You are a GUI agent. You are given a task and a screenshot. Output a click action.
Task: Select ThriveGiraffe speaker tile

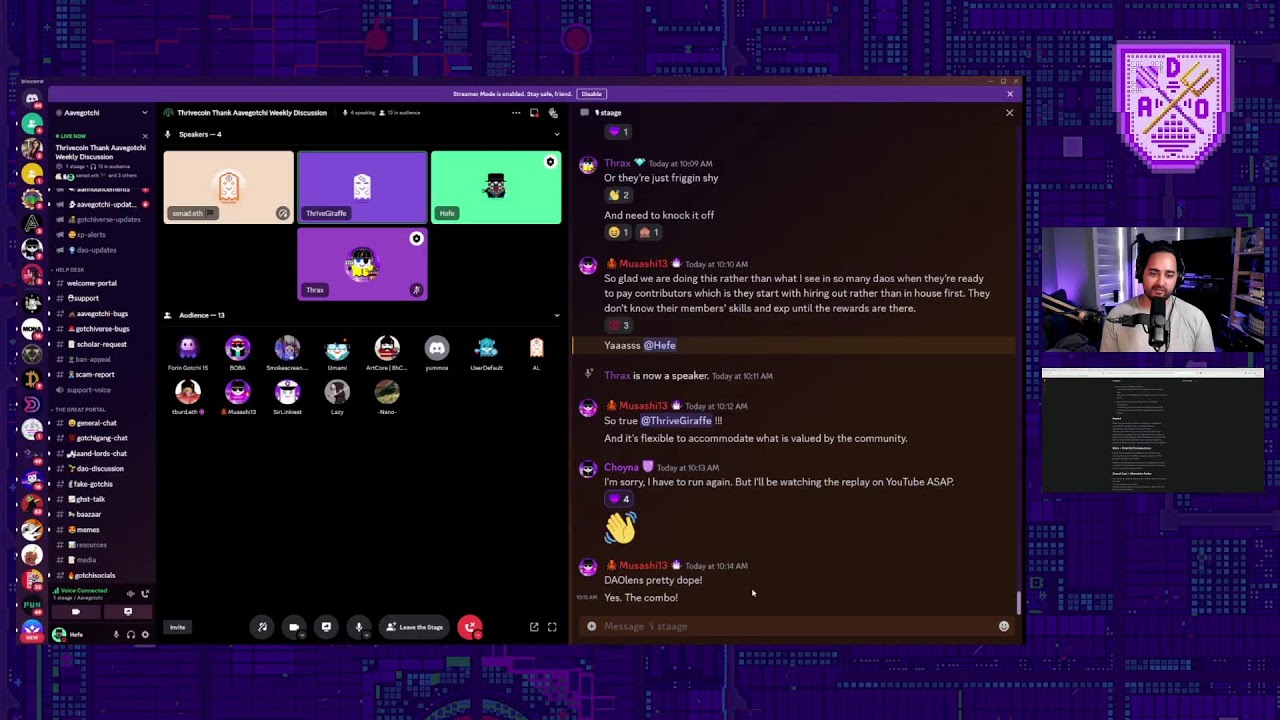pyautogui.click(x=362, y=187)
